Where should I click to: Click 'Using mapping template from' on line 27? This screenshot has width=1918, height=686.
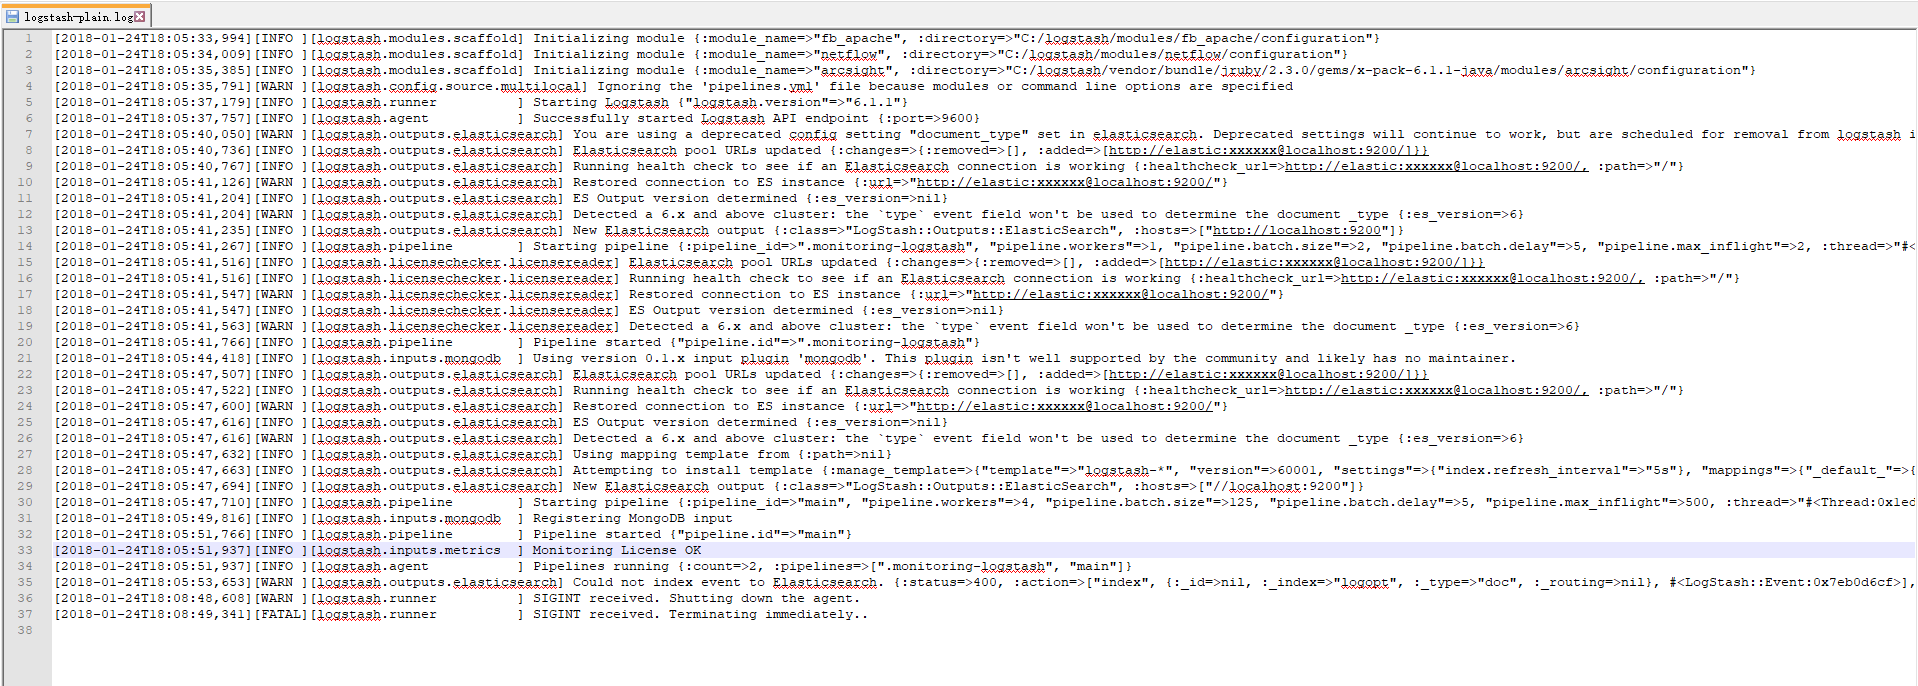click(680, 454)
